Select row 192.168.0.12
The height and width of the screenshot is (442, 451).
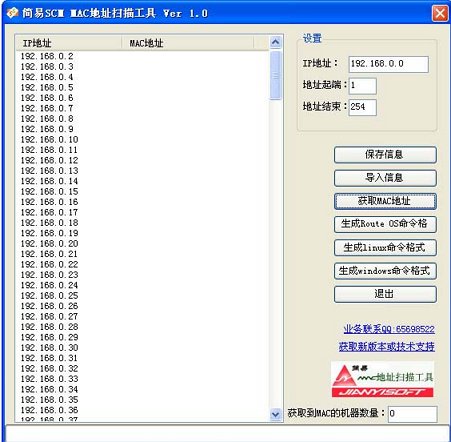(142, 160)
